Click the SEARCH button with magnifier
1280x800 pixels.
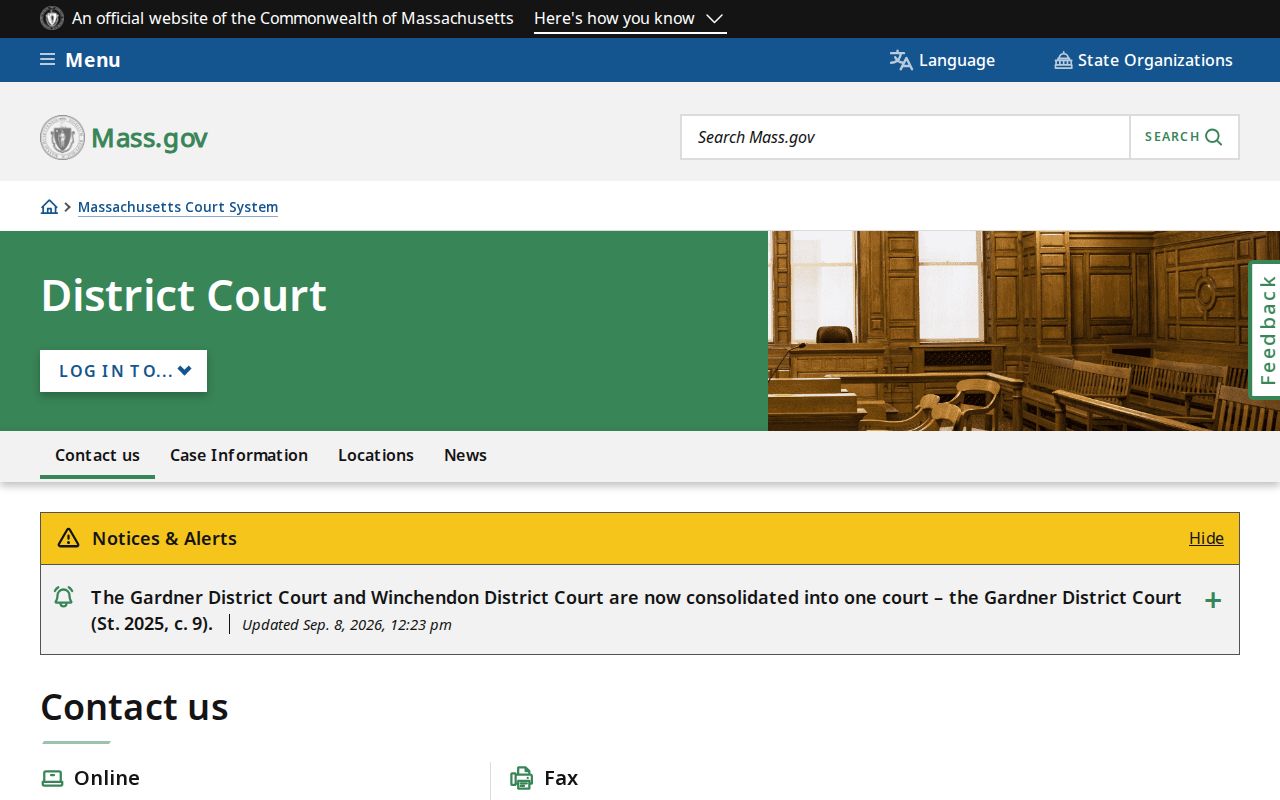pyautogui.click(x=1184, y=137)
